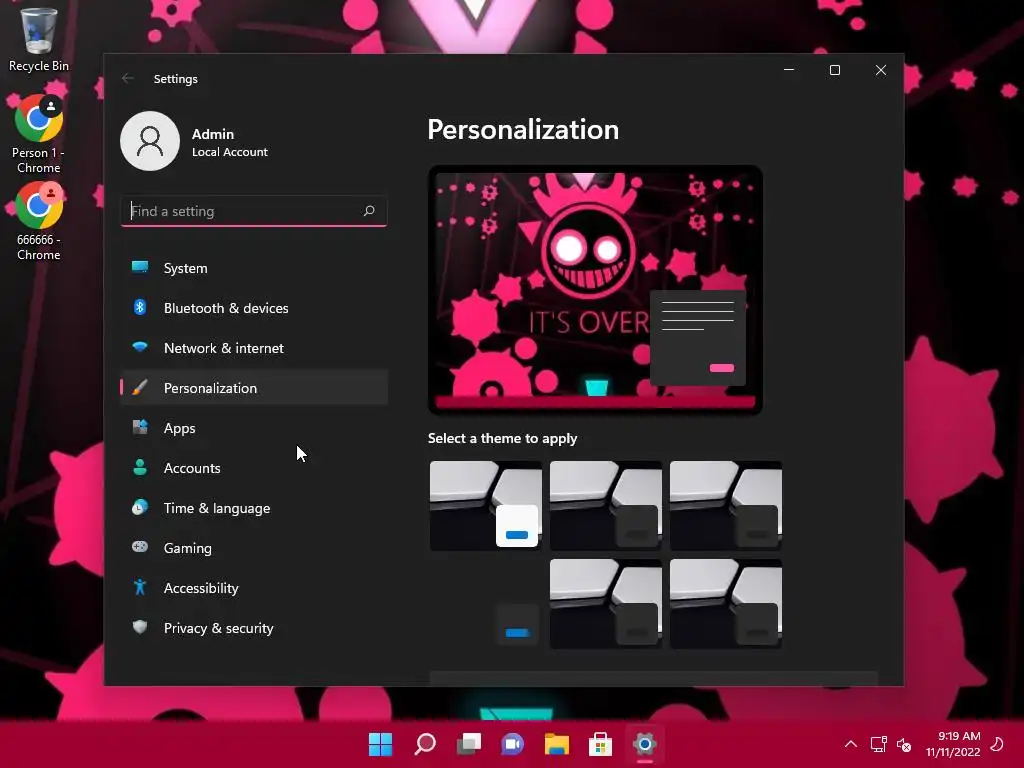Click the focus assist moon icon
The width and height of the screenshot is (1024, 768).
click(998, 744)
